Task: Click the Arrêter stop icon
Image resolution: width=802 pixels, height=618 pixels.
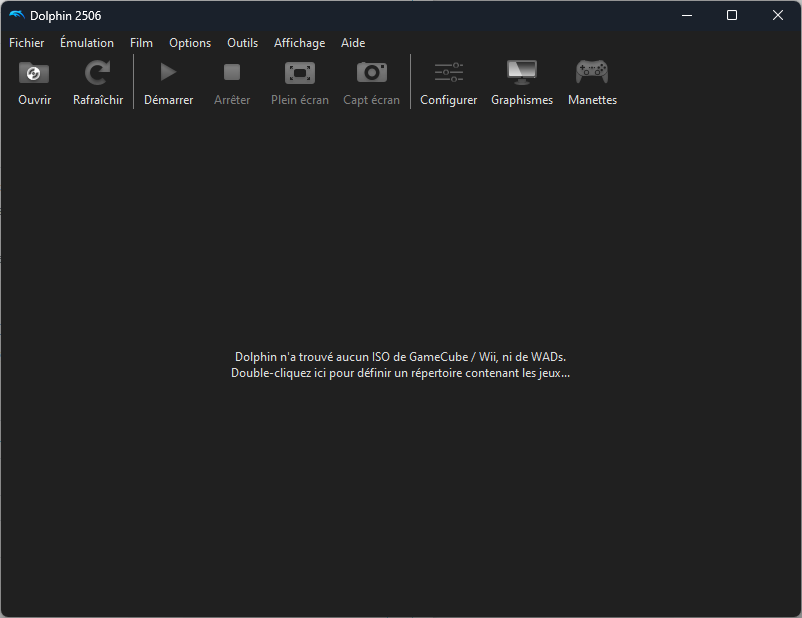Action: pyautogui.click(x=232, y=73)
